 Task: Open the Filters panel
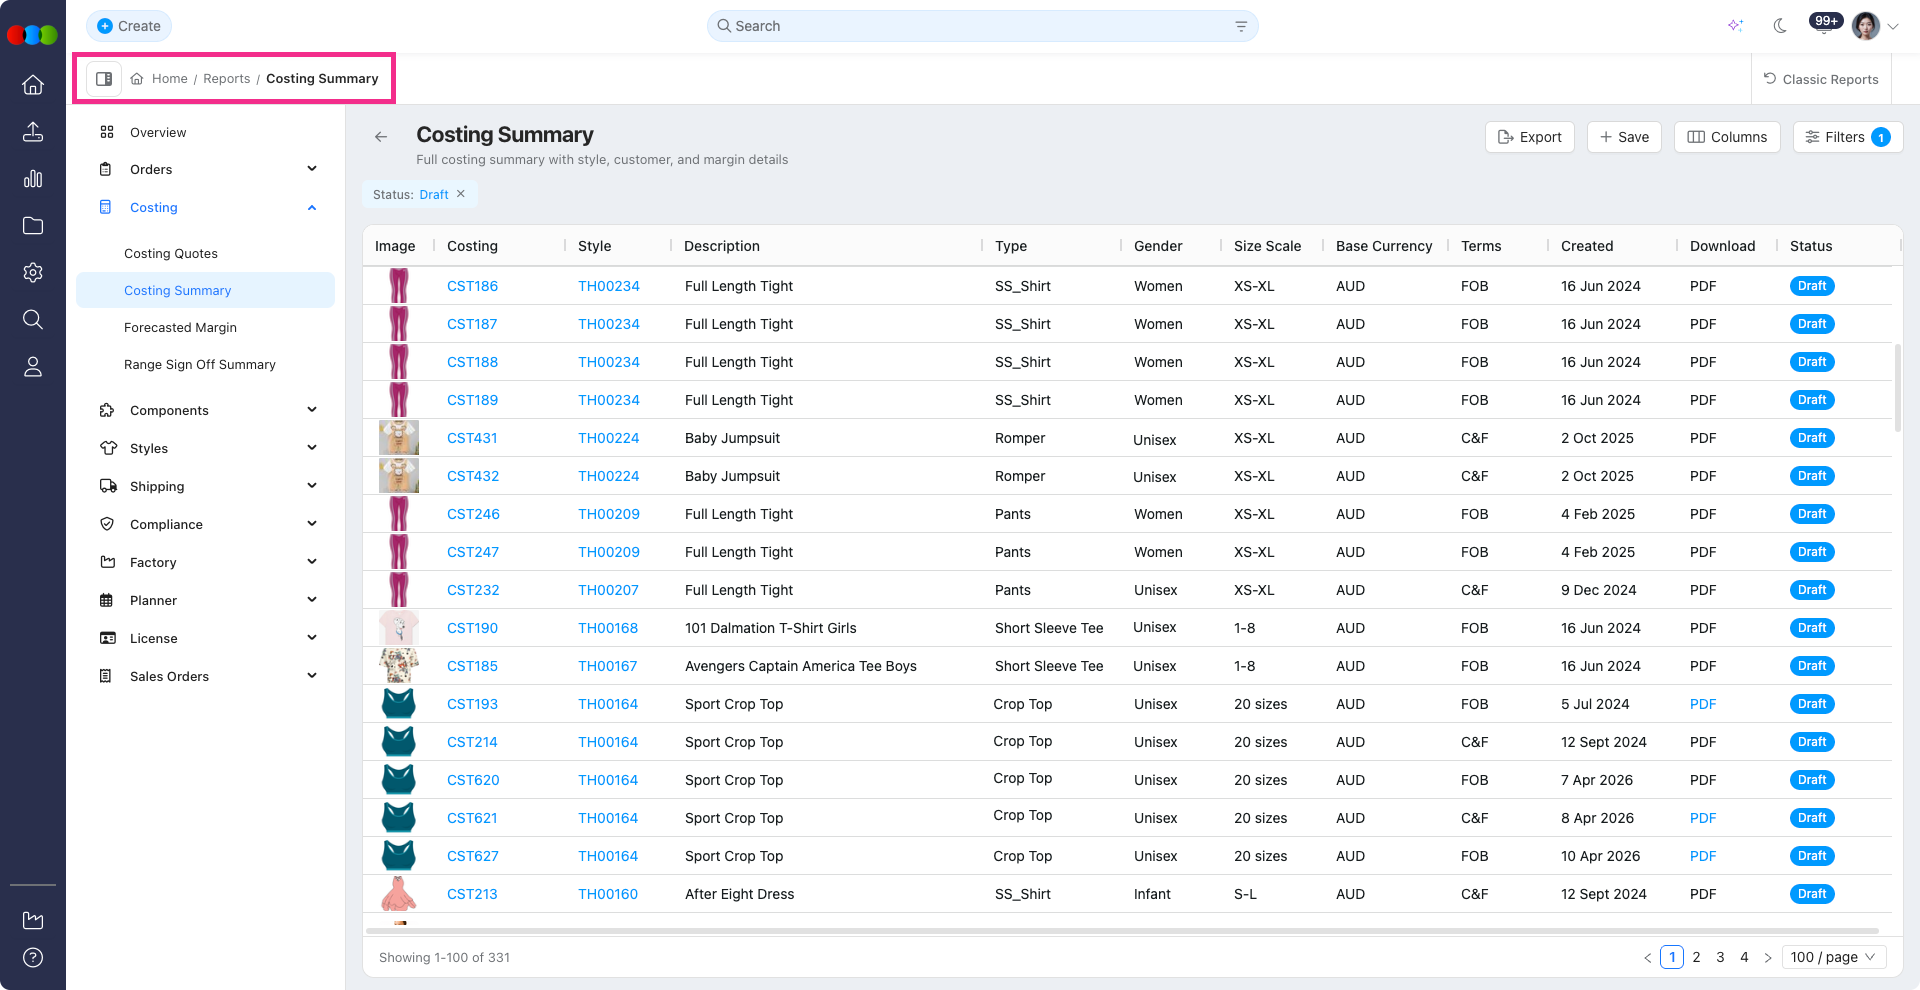tap(1848, 137)
